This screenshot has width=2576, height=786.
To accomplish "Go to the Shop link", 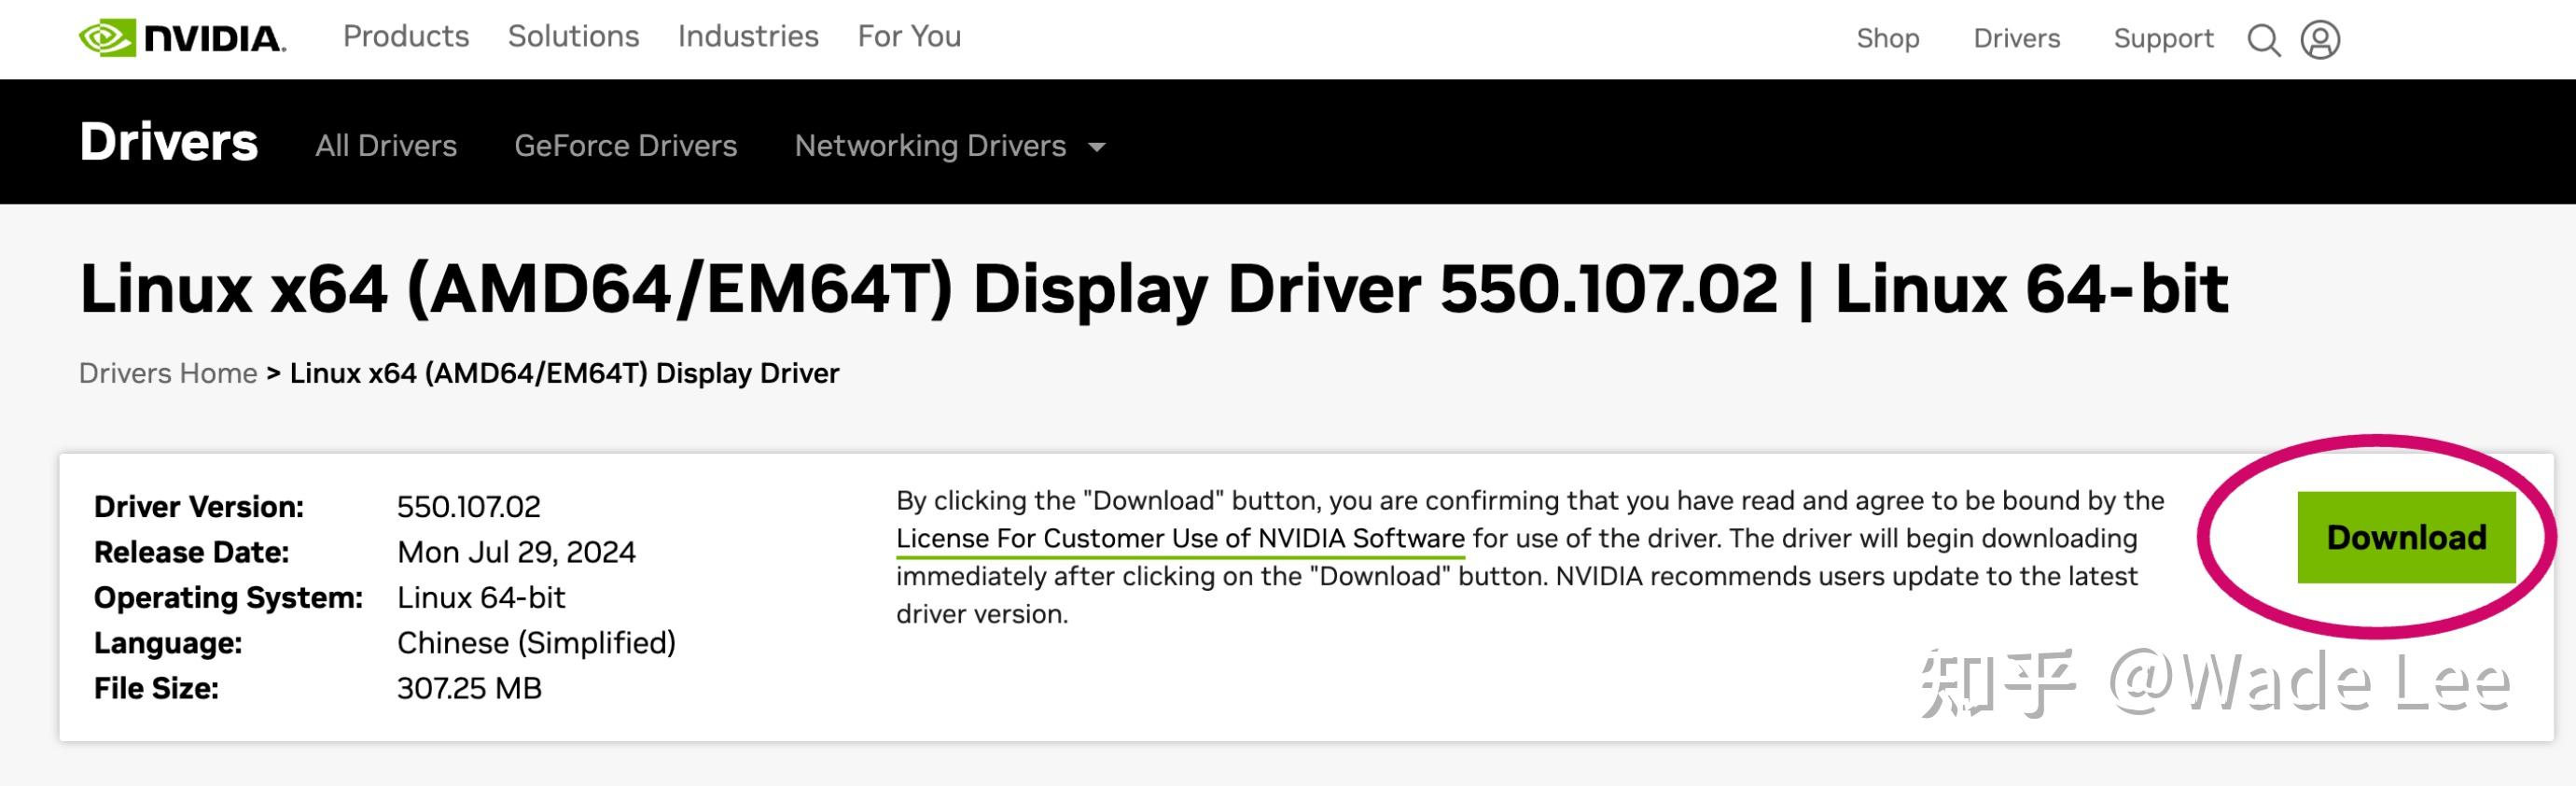I will (x=1887, y=38).
